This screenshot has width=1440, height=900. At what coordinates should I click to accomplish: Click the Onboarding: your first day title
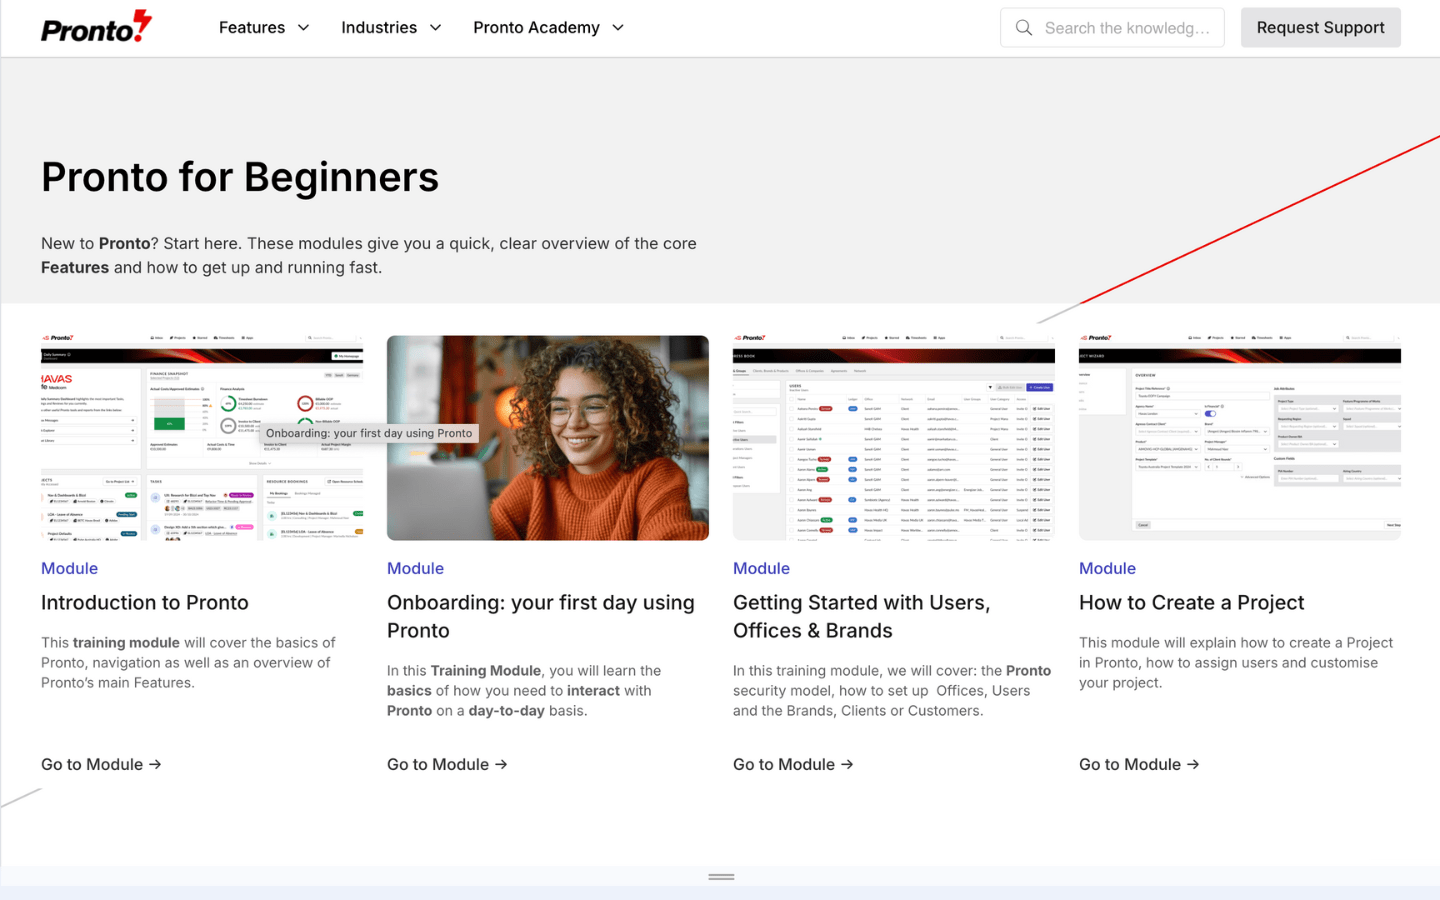(x=541, y=616)
